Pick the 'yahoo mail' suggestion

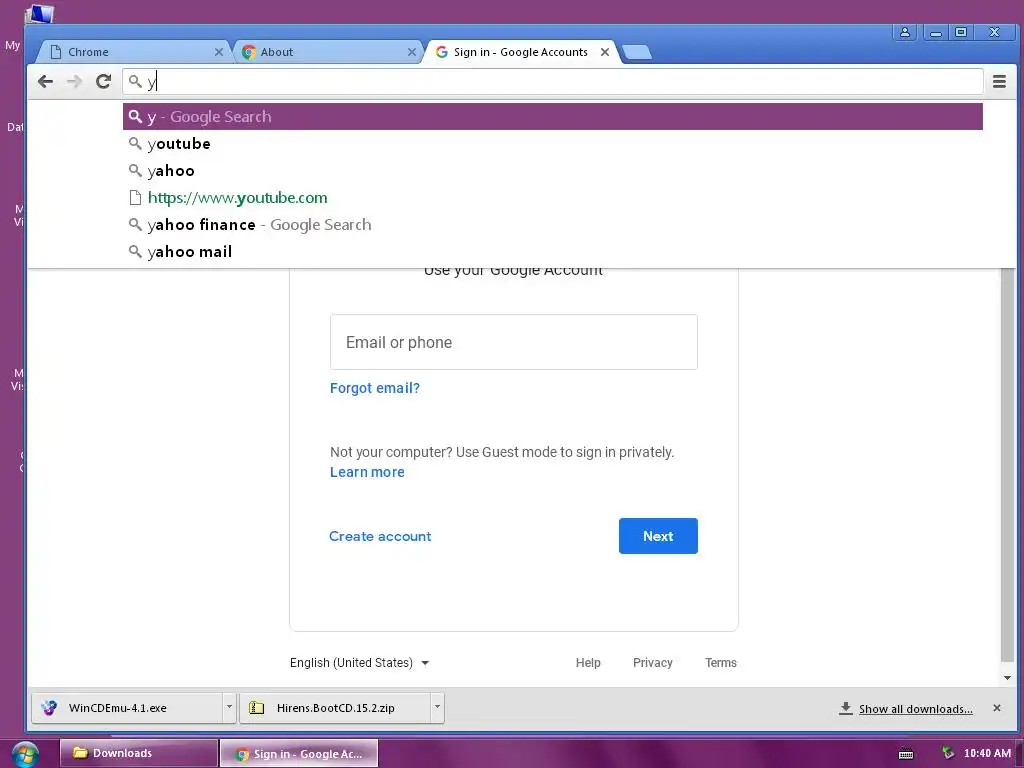[552, 251]
